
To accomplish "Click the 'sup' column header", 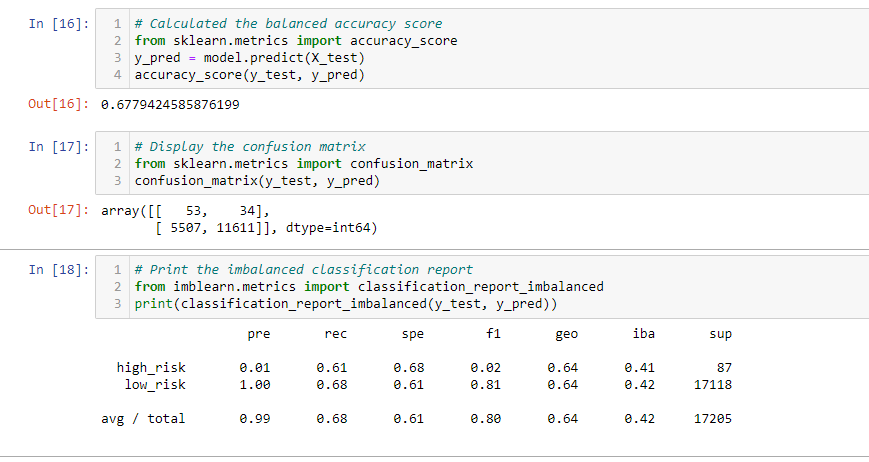I will [720, 334].
